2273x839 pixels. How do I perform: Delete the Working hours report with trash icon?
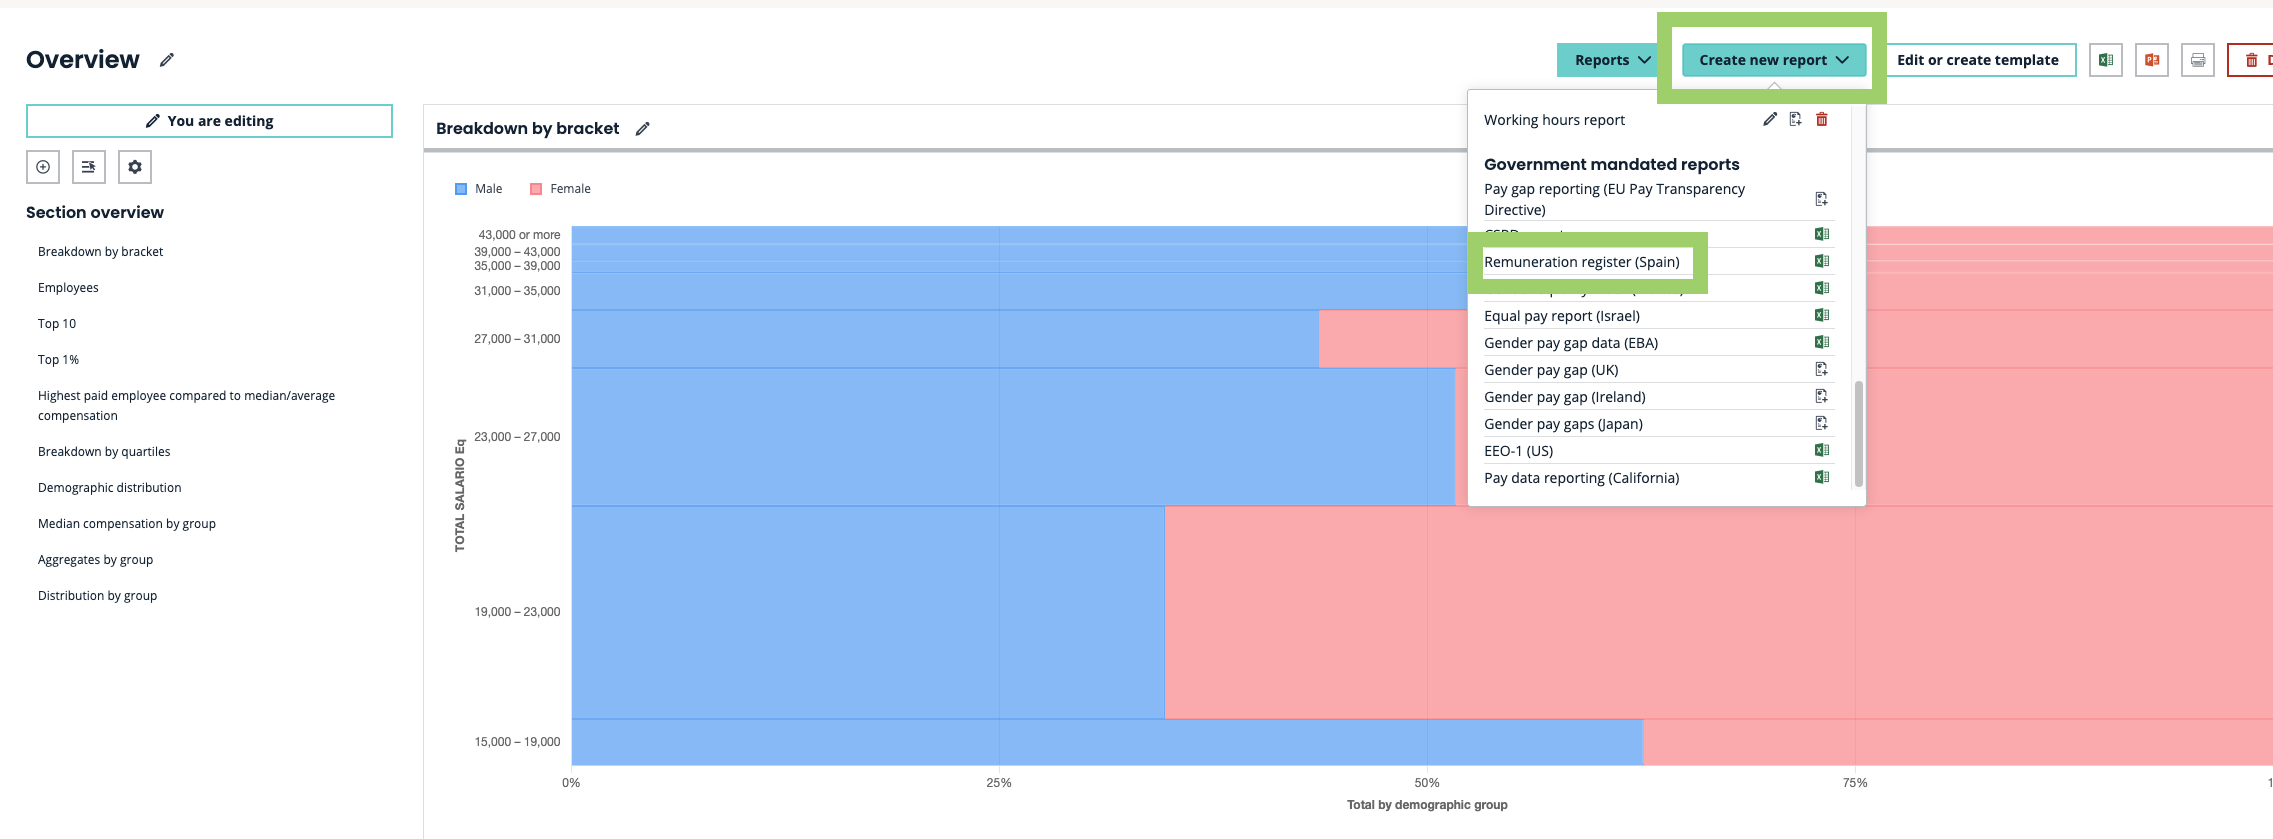[x=1821, y=120]
